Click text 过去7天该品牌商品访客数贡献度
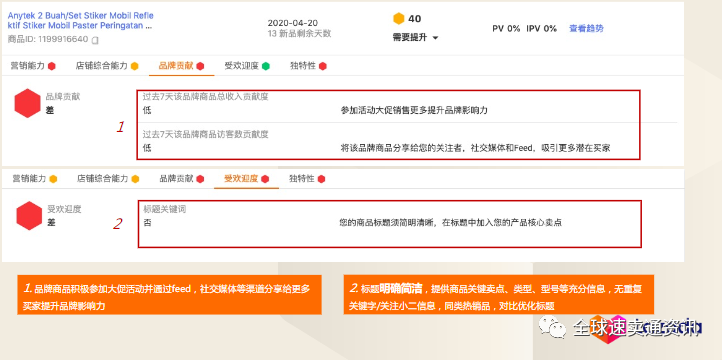 click(x=205, y=134)
